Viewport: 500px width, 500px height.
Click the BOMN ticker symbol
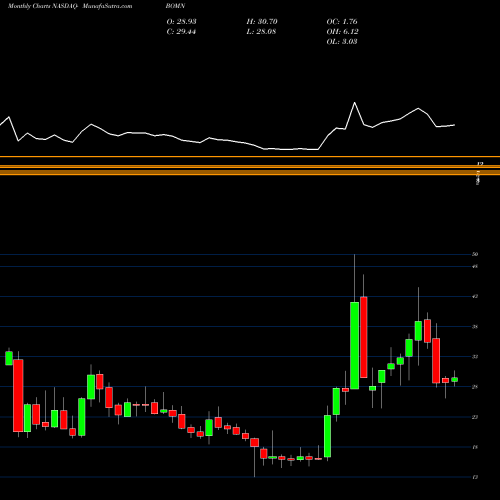point(175,6)
